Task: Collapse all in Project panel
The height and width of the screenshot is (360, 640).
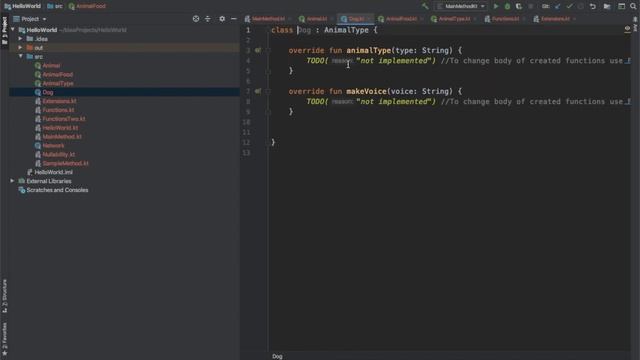Action: (x=208, y=19)
